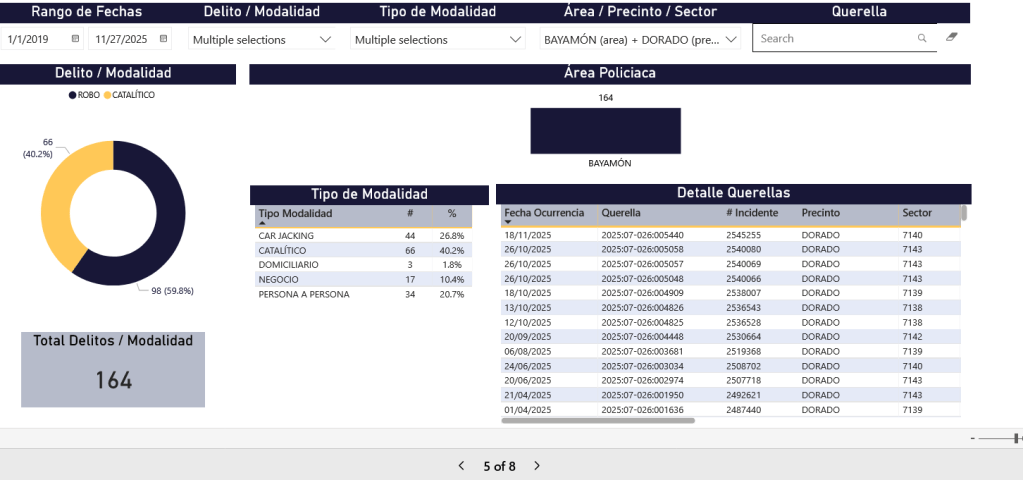The image size is (1023, 480).
Task: Open the end date calendar picker
Action: coord(164,39)
